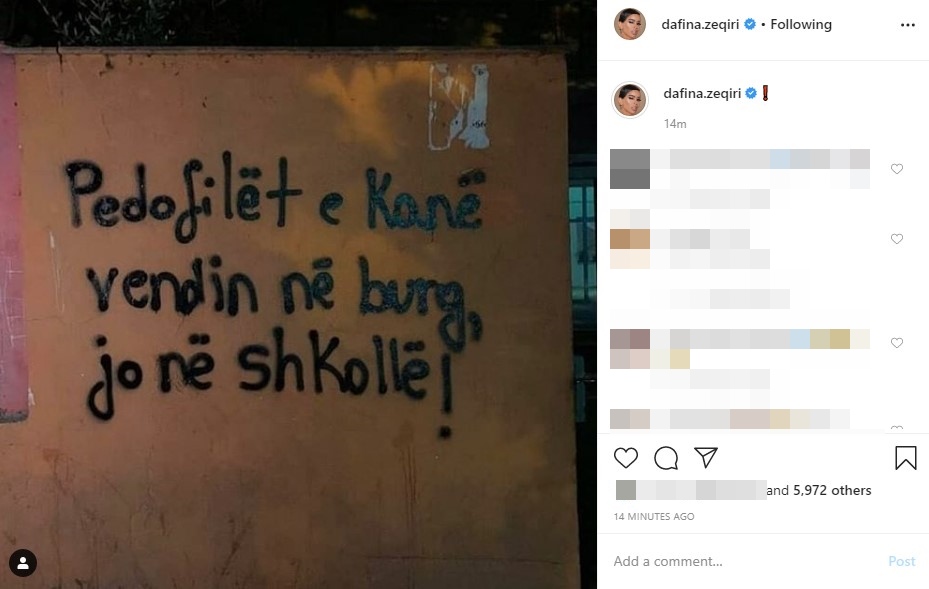Viewport: 929px width, 589px height.
Task: Like the first comment
Action: 897,169
